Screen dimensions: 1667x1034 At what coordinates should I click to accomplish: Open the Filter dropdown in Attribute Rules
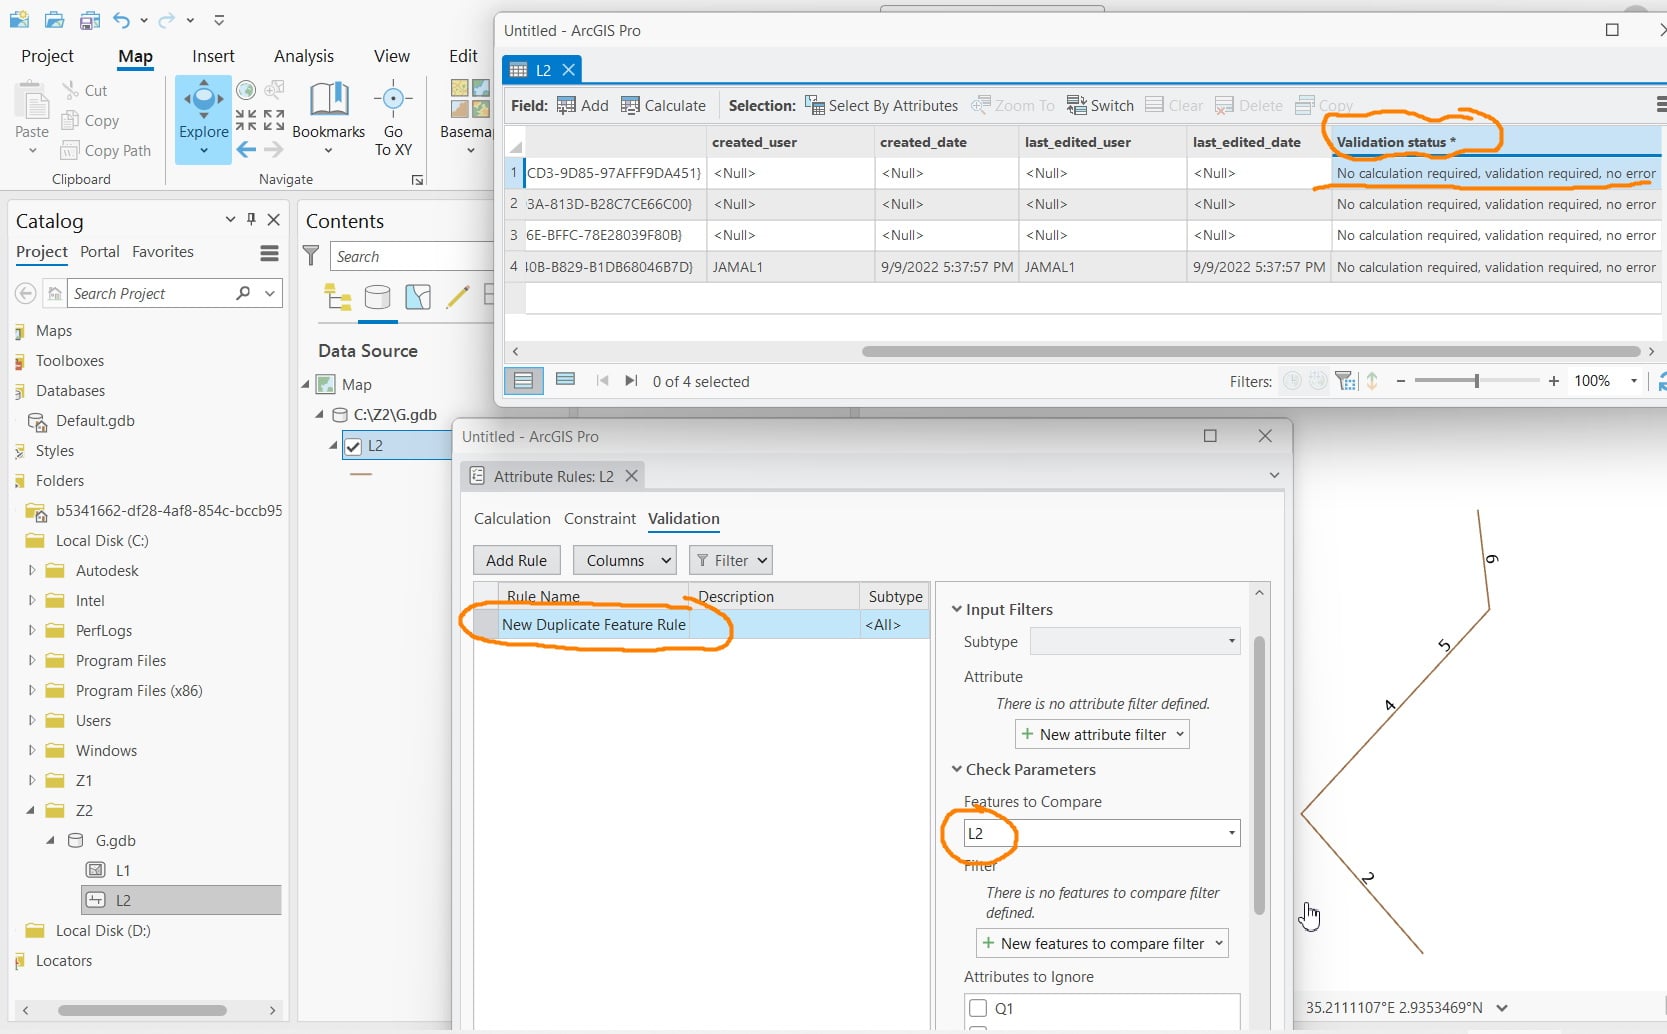point(730,560)
